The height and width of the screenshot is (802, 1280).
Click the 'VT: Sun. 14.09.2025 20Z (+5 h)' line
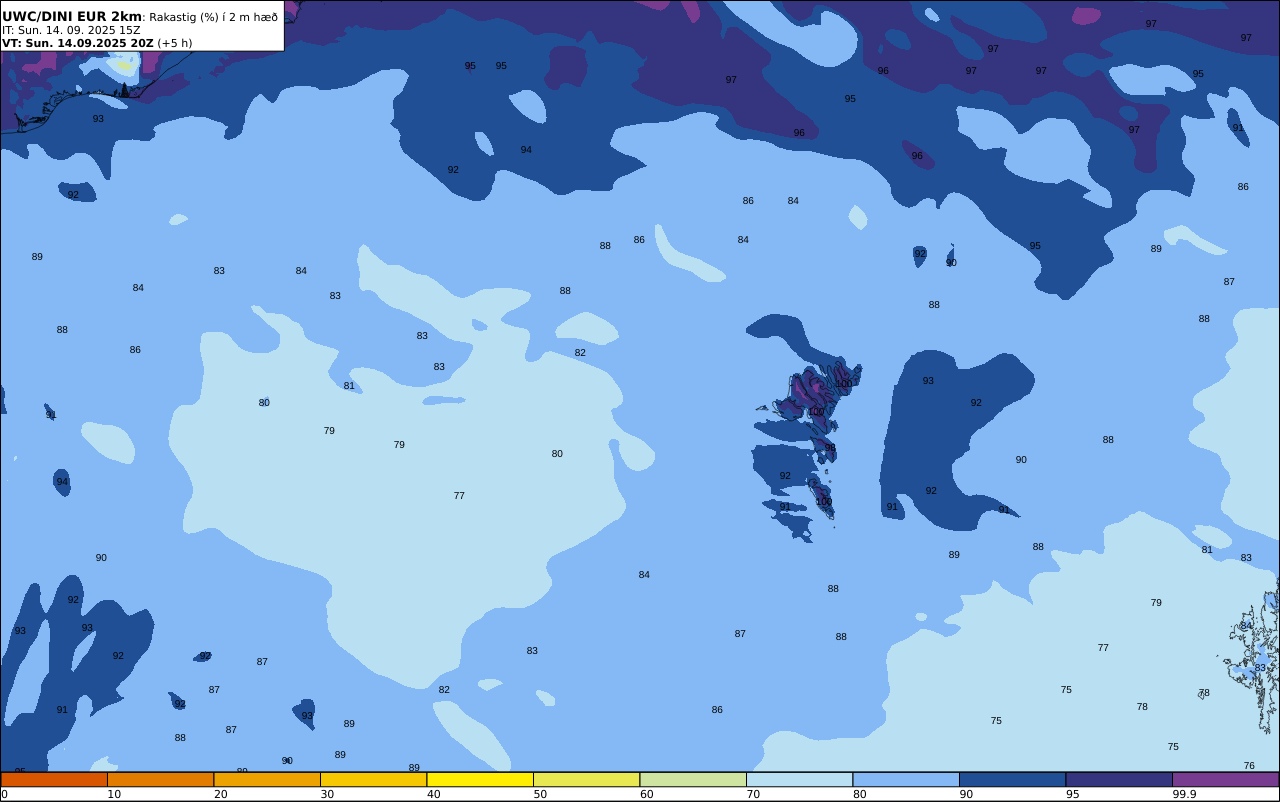click(x=97, y=43)
